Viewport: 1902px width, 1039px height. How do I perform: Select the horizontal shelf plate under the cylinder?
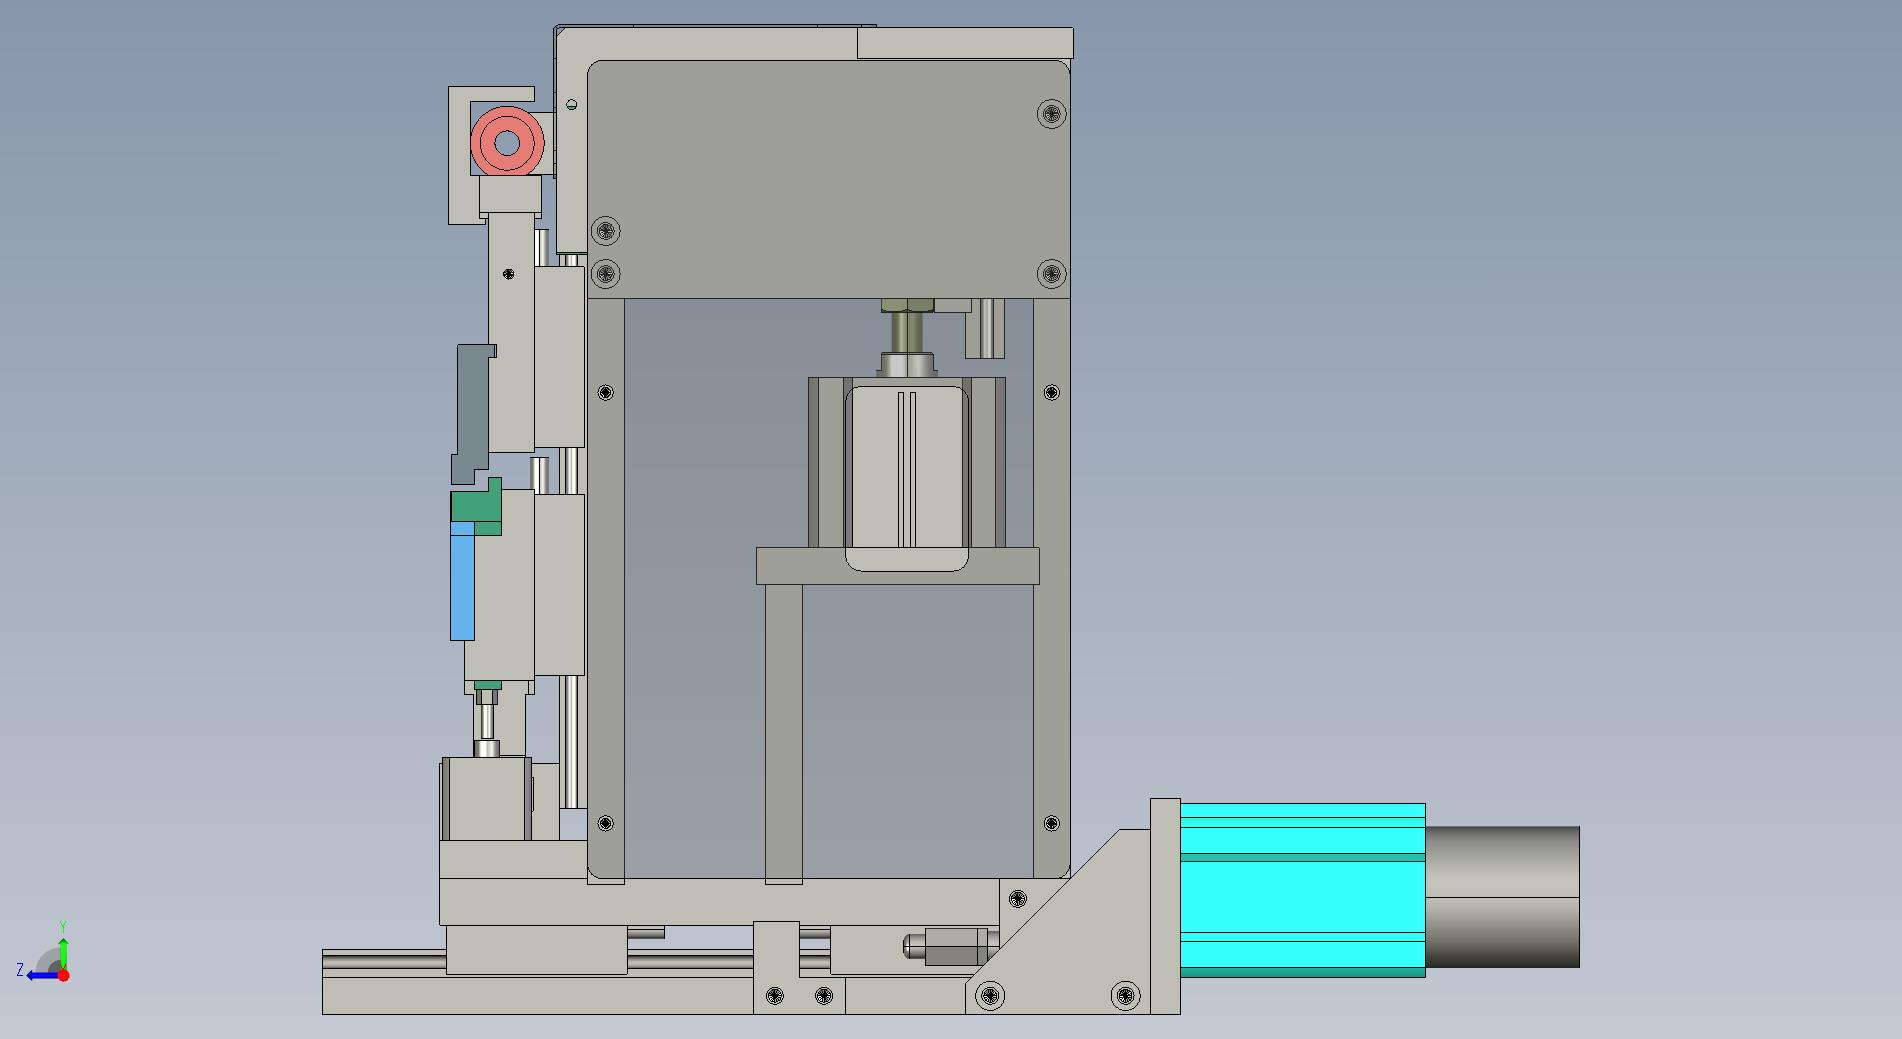[x=897, y=566]
